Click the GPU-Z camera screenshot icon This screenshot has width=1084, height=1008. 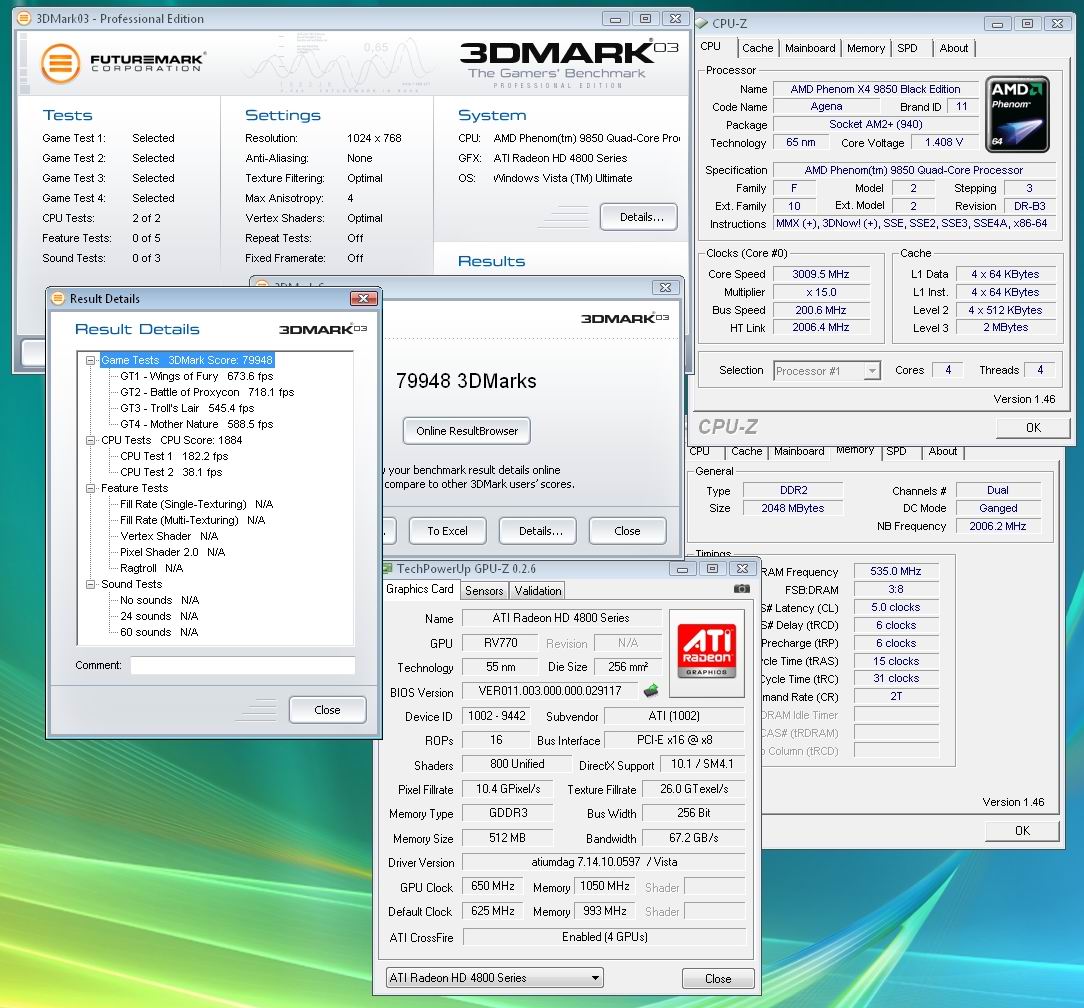pyautogui.click(x=741, y=589)
